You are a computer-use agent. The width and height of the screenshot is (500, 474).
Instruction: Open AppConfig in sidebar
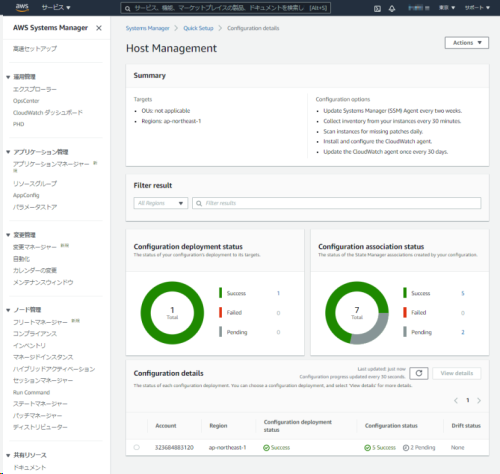click(26, 195)
